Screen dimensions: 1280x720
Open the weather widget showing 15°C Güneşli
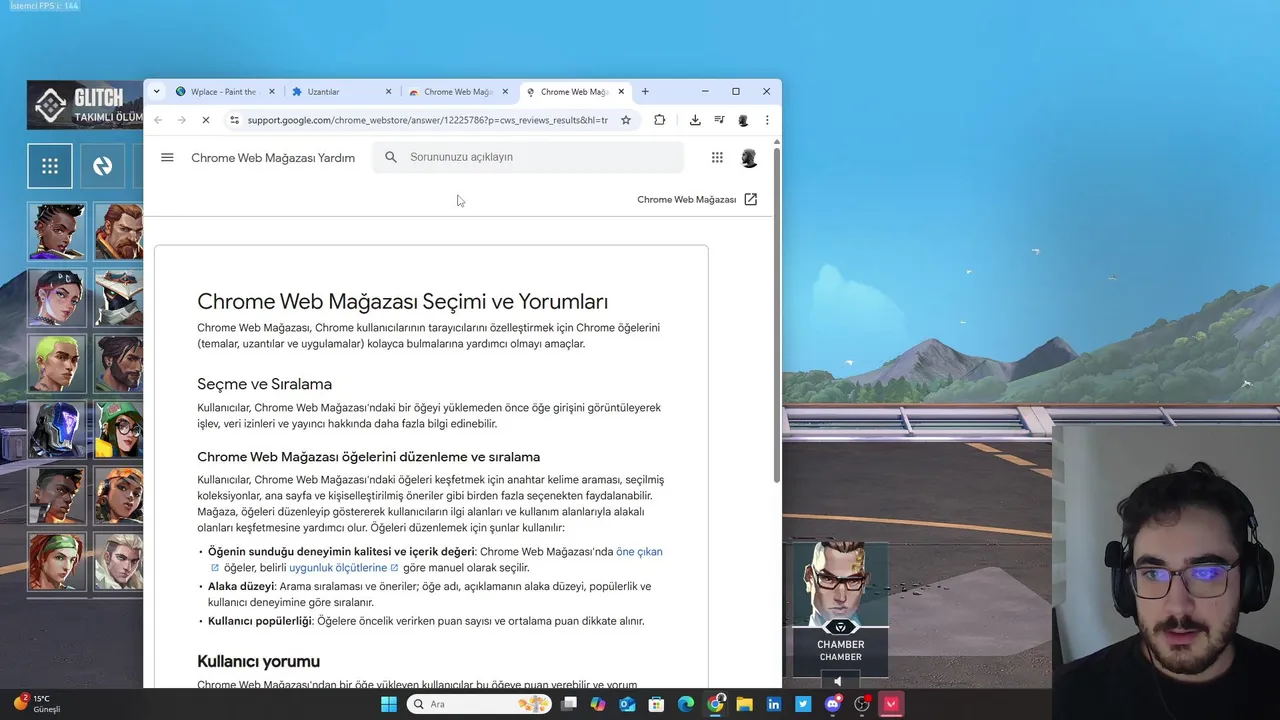click(x=37, y=704)
